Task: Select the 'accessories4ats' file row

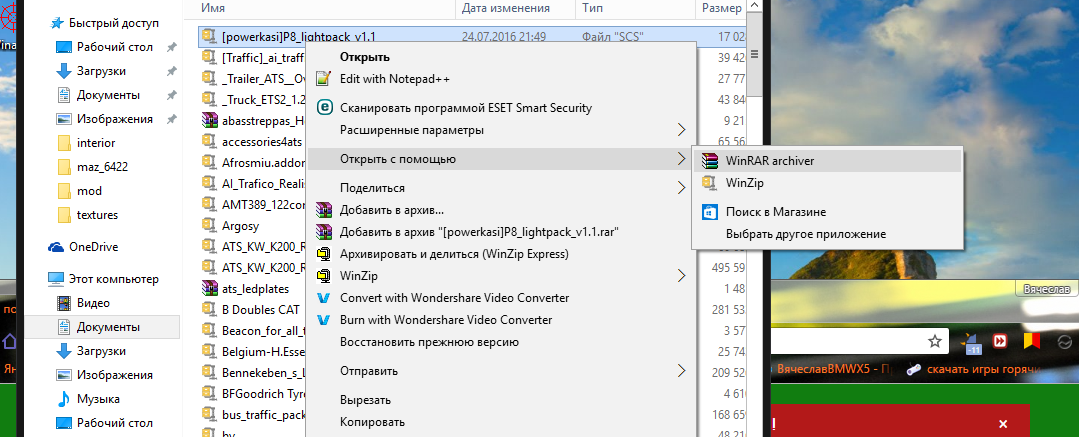Action: click(264, 141)
